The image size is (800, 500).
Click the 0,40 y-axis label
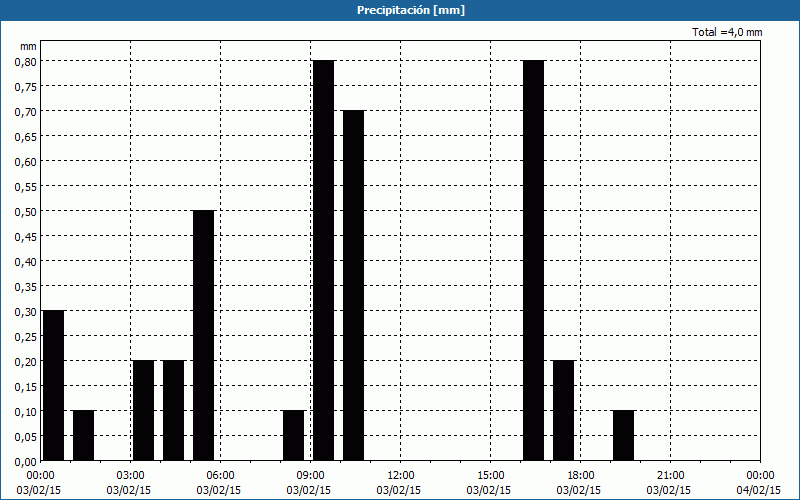click(26, 262)
